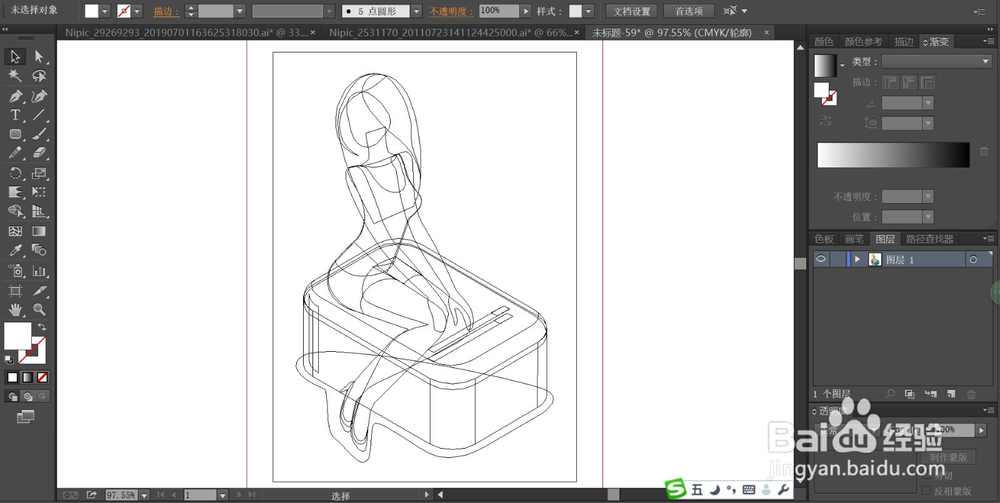Open the gradient angle dropdown
The height and width of the screenshot is (503, 1000).
928,103
